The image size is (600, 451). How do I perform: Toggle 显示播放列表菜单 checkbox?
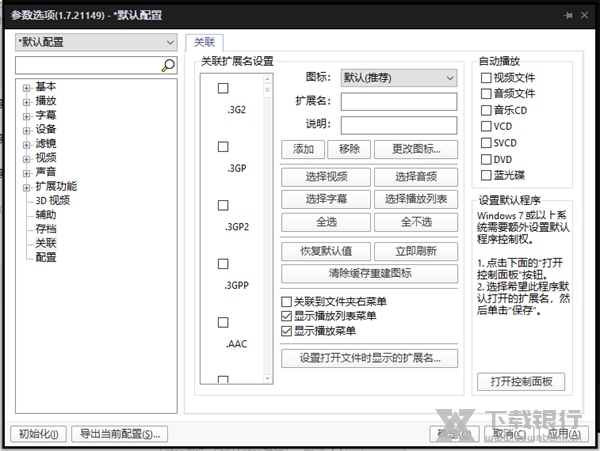coord(287,316)
